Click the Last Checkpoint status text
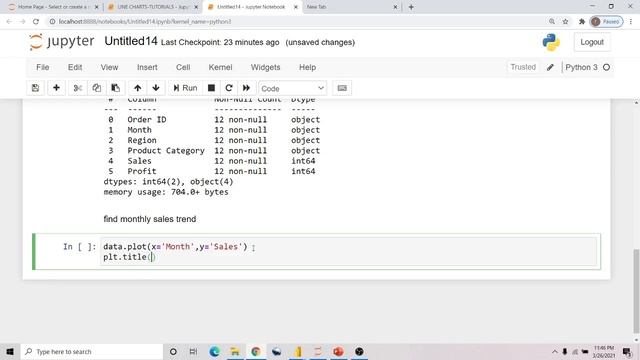The width and height of the screenshot is (640, 360). coord(220,42)
